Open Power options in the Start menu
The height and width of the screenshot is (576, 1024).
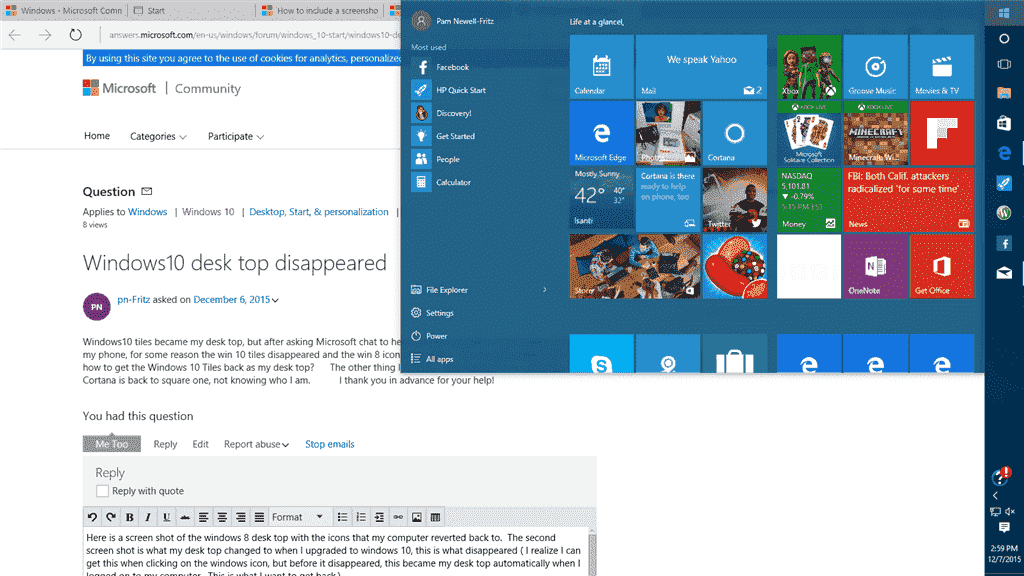[x=437, y=334]
